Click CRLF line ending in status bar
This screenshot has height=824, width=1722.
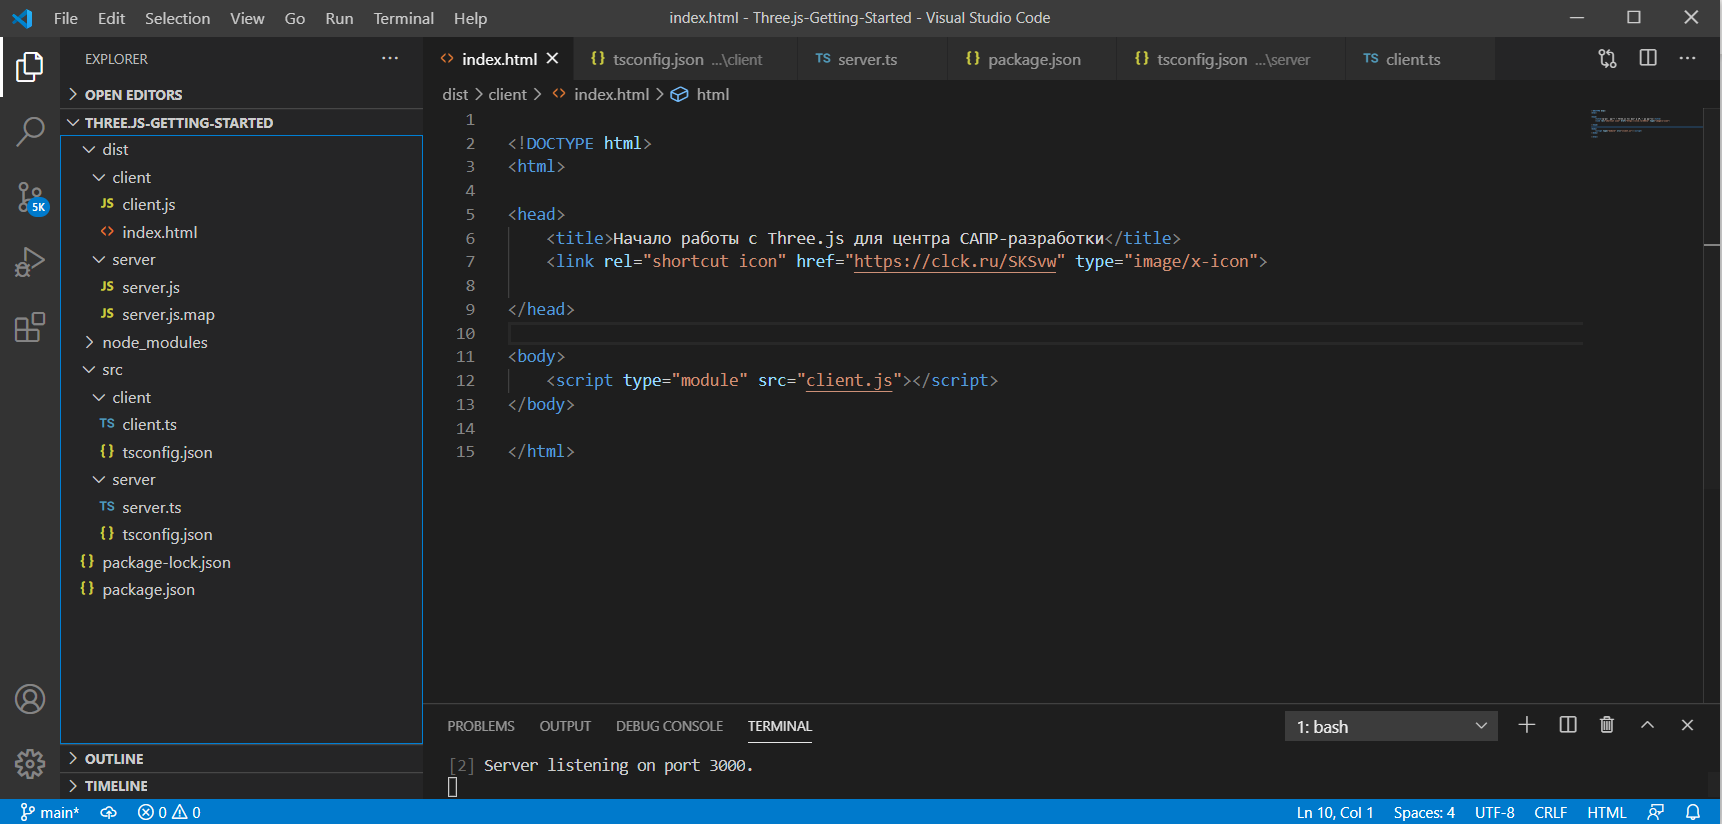(x=1550, y=812)
